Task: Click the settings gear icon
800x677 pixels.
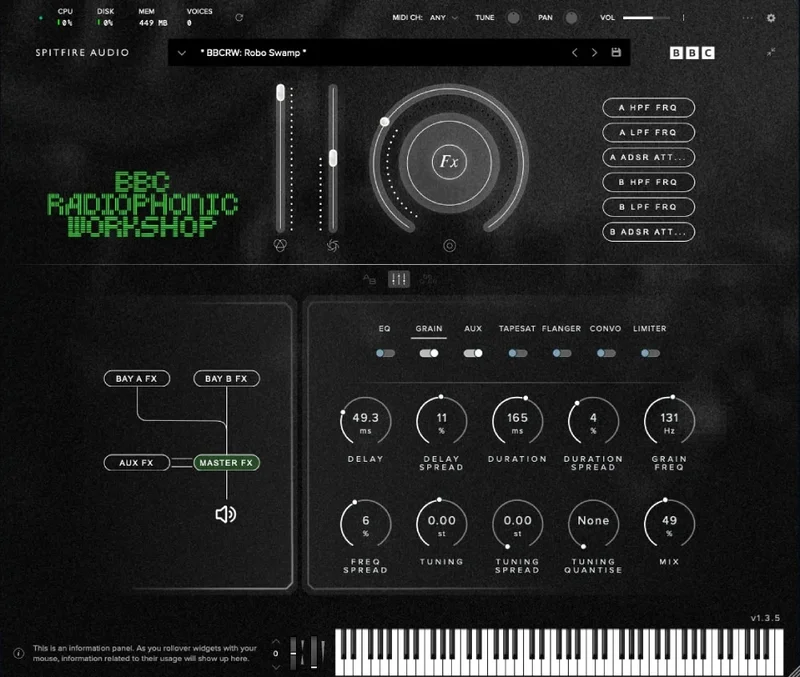Action: click(x=771, y=18)
